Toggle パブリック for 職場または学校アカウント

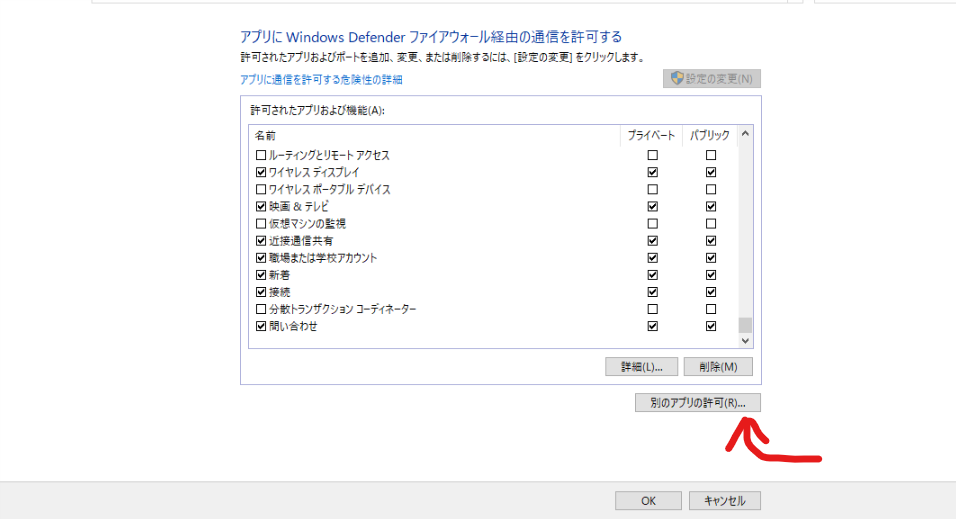(711, 258)
